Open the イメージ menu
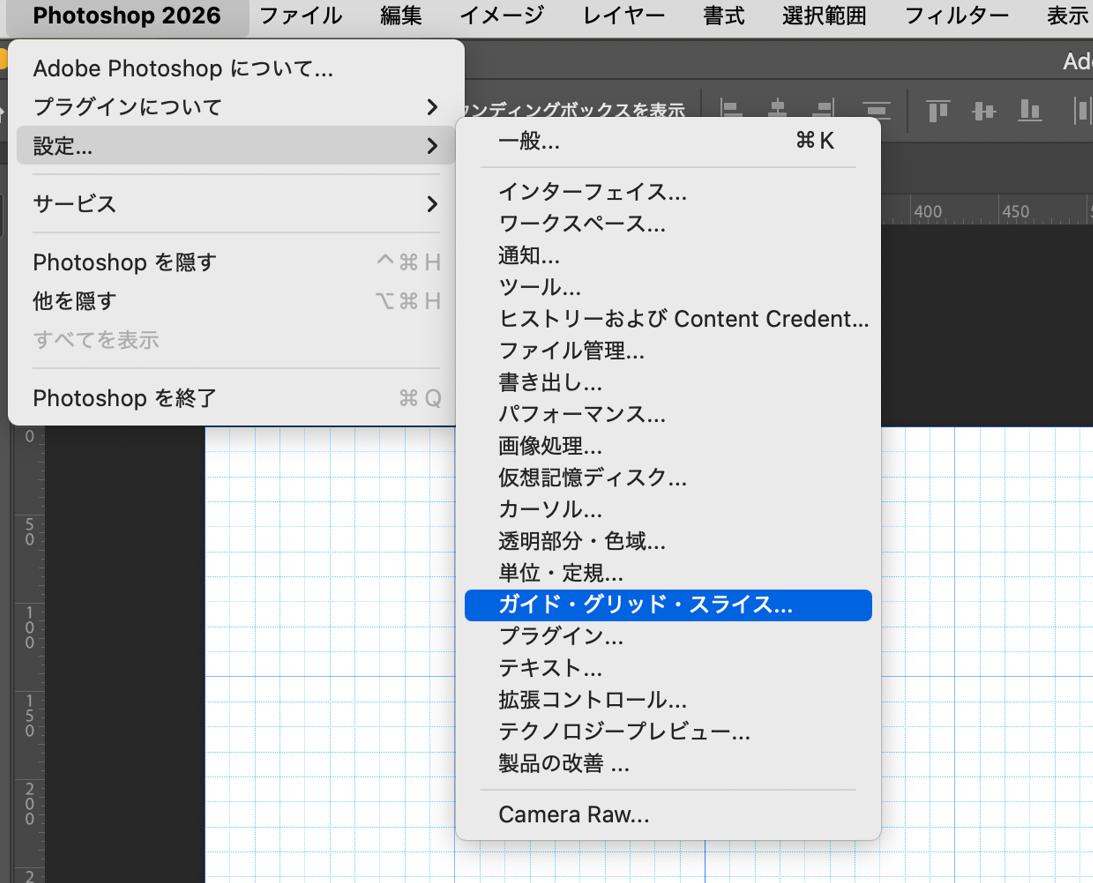Image resolution: width=1093 pixels, height=883 pixels. pos(502,15)
